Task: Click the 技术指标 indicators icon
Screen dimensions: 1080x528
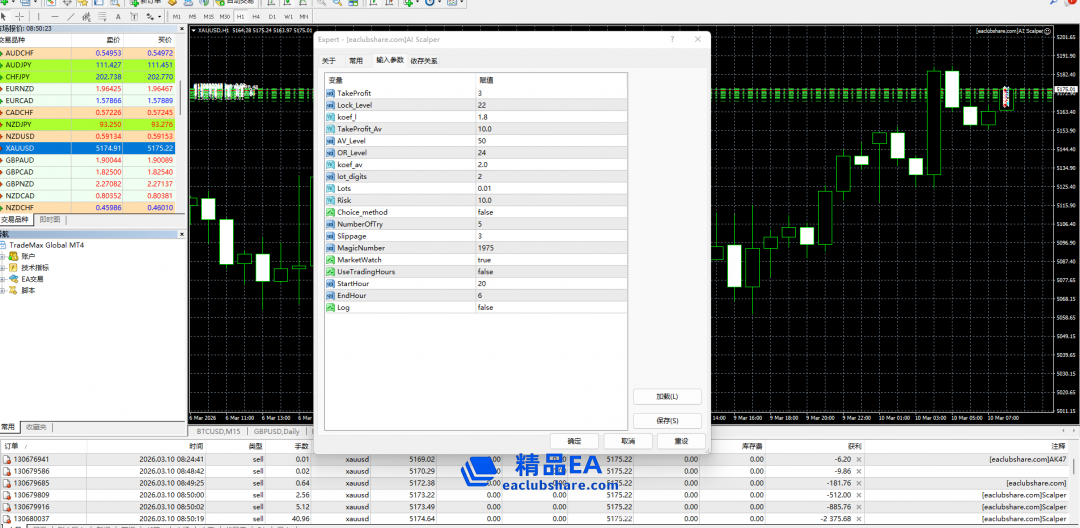Action: point(15,268)
